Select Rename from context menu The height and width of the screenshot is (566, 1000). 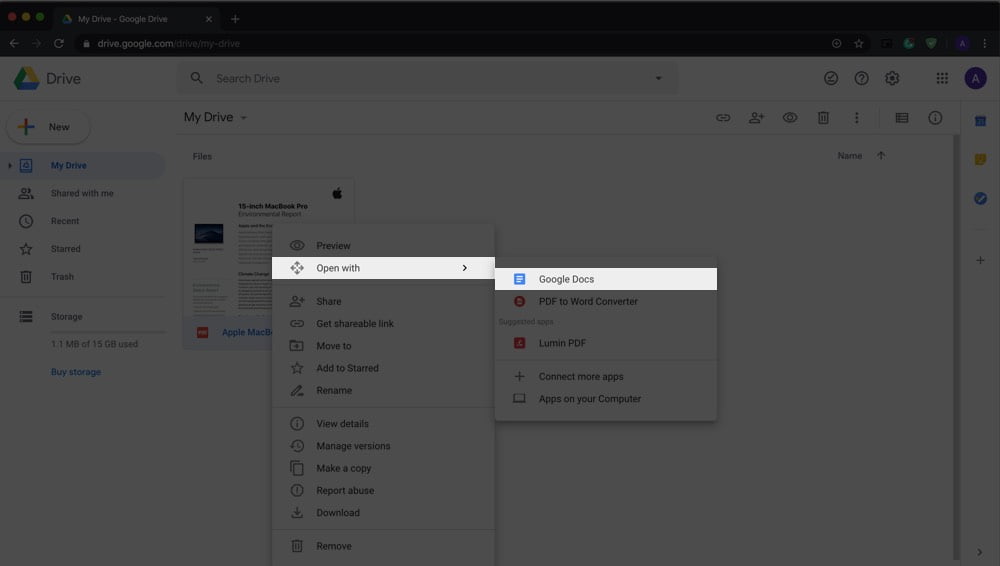tap(383, 391)
